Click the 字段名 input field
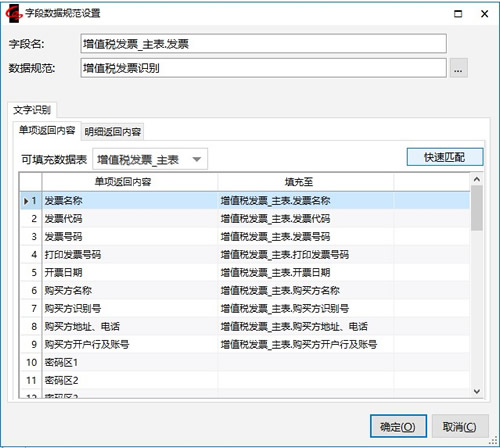500x448 pixels. (263, 44)
